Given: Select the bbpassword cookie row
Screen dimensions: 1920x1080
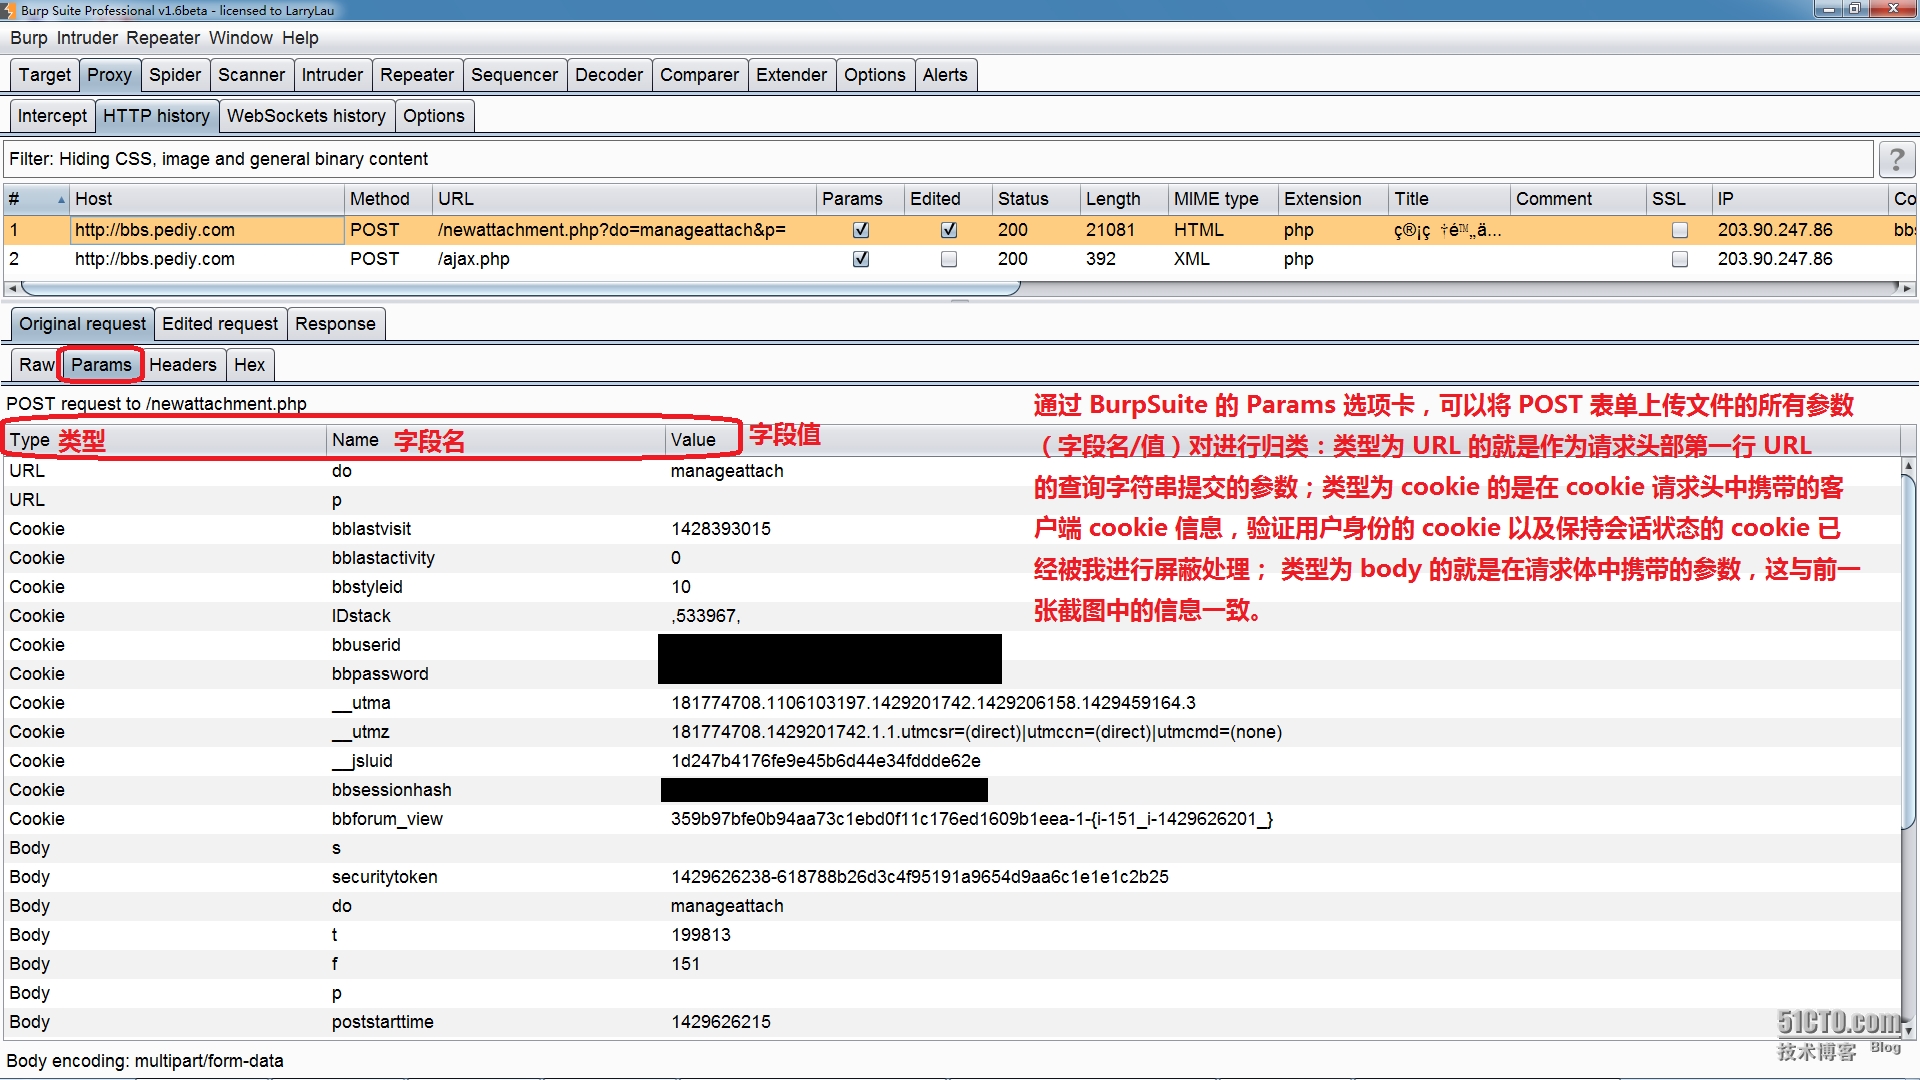Looking at the screenshot, I should coord(952,674).
